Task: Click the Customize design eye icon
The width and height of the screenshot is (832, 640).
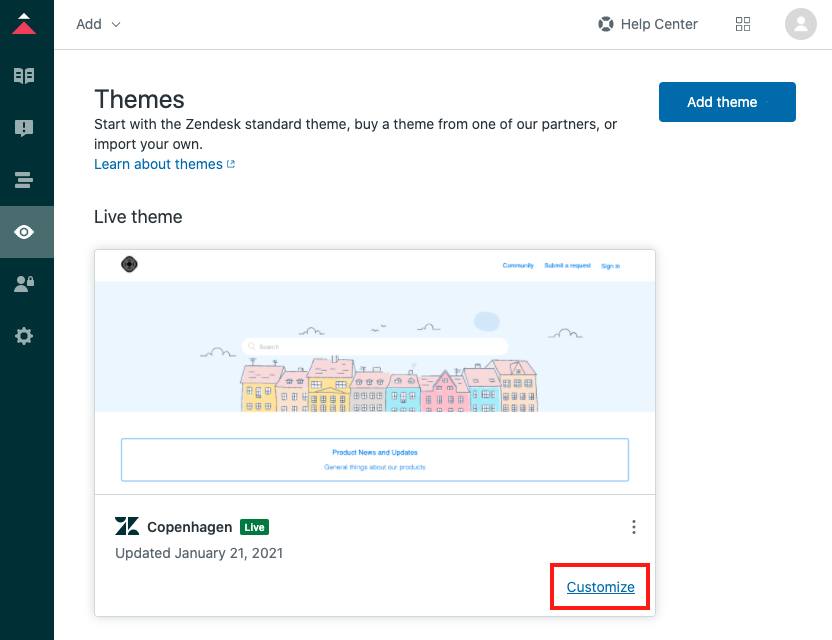Action: click(24, 232)
